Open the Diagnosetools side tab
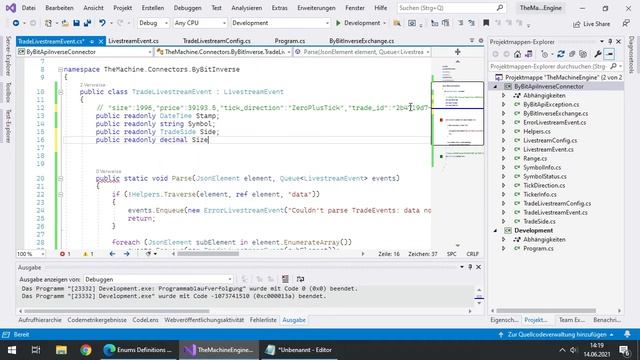Viewport: 640px width, 360px height. (631, 55)
